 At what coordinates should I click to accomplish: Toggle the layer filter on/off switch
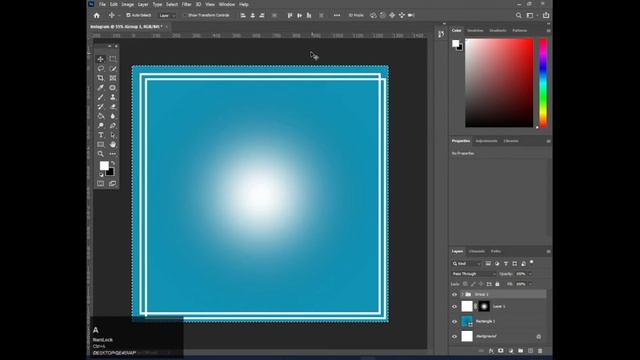pos(531,262)
